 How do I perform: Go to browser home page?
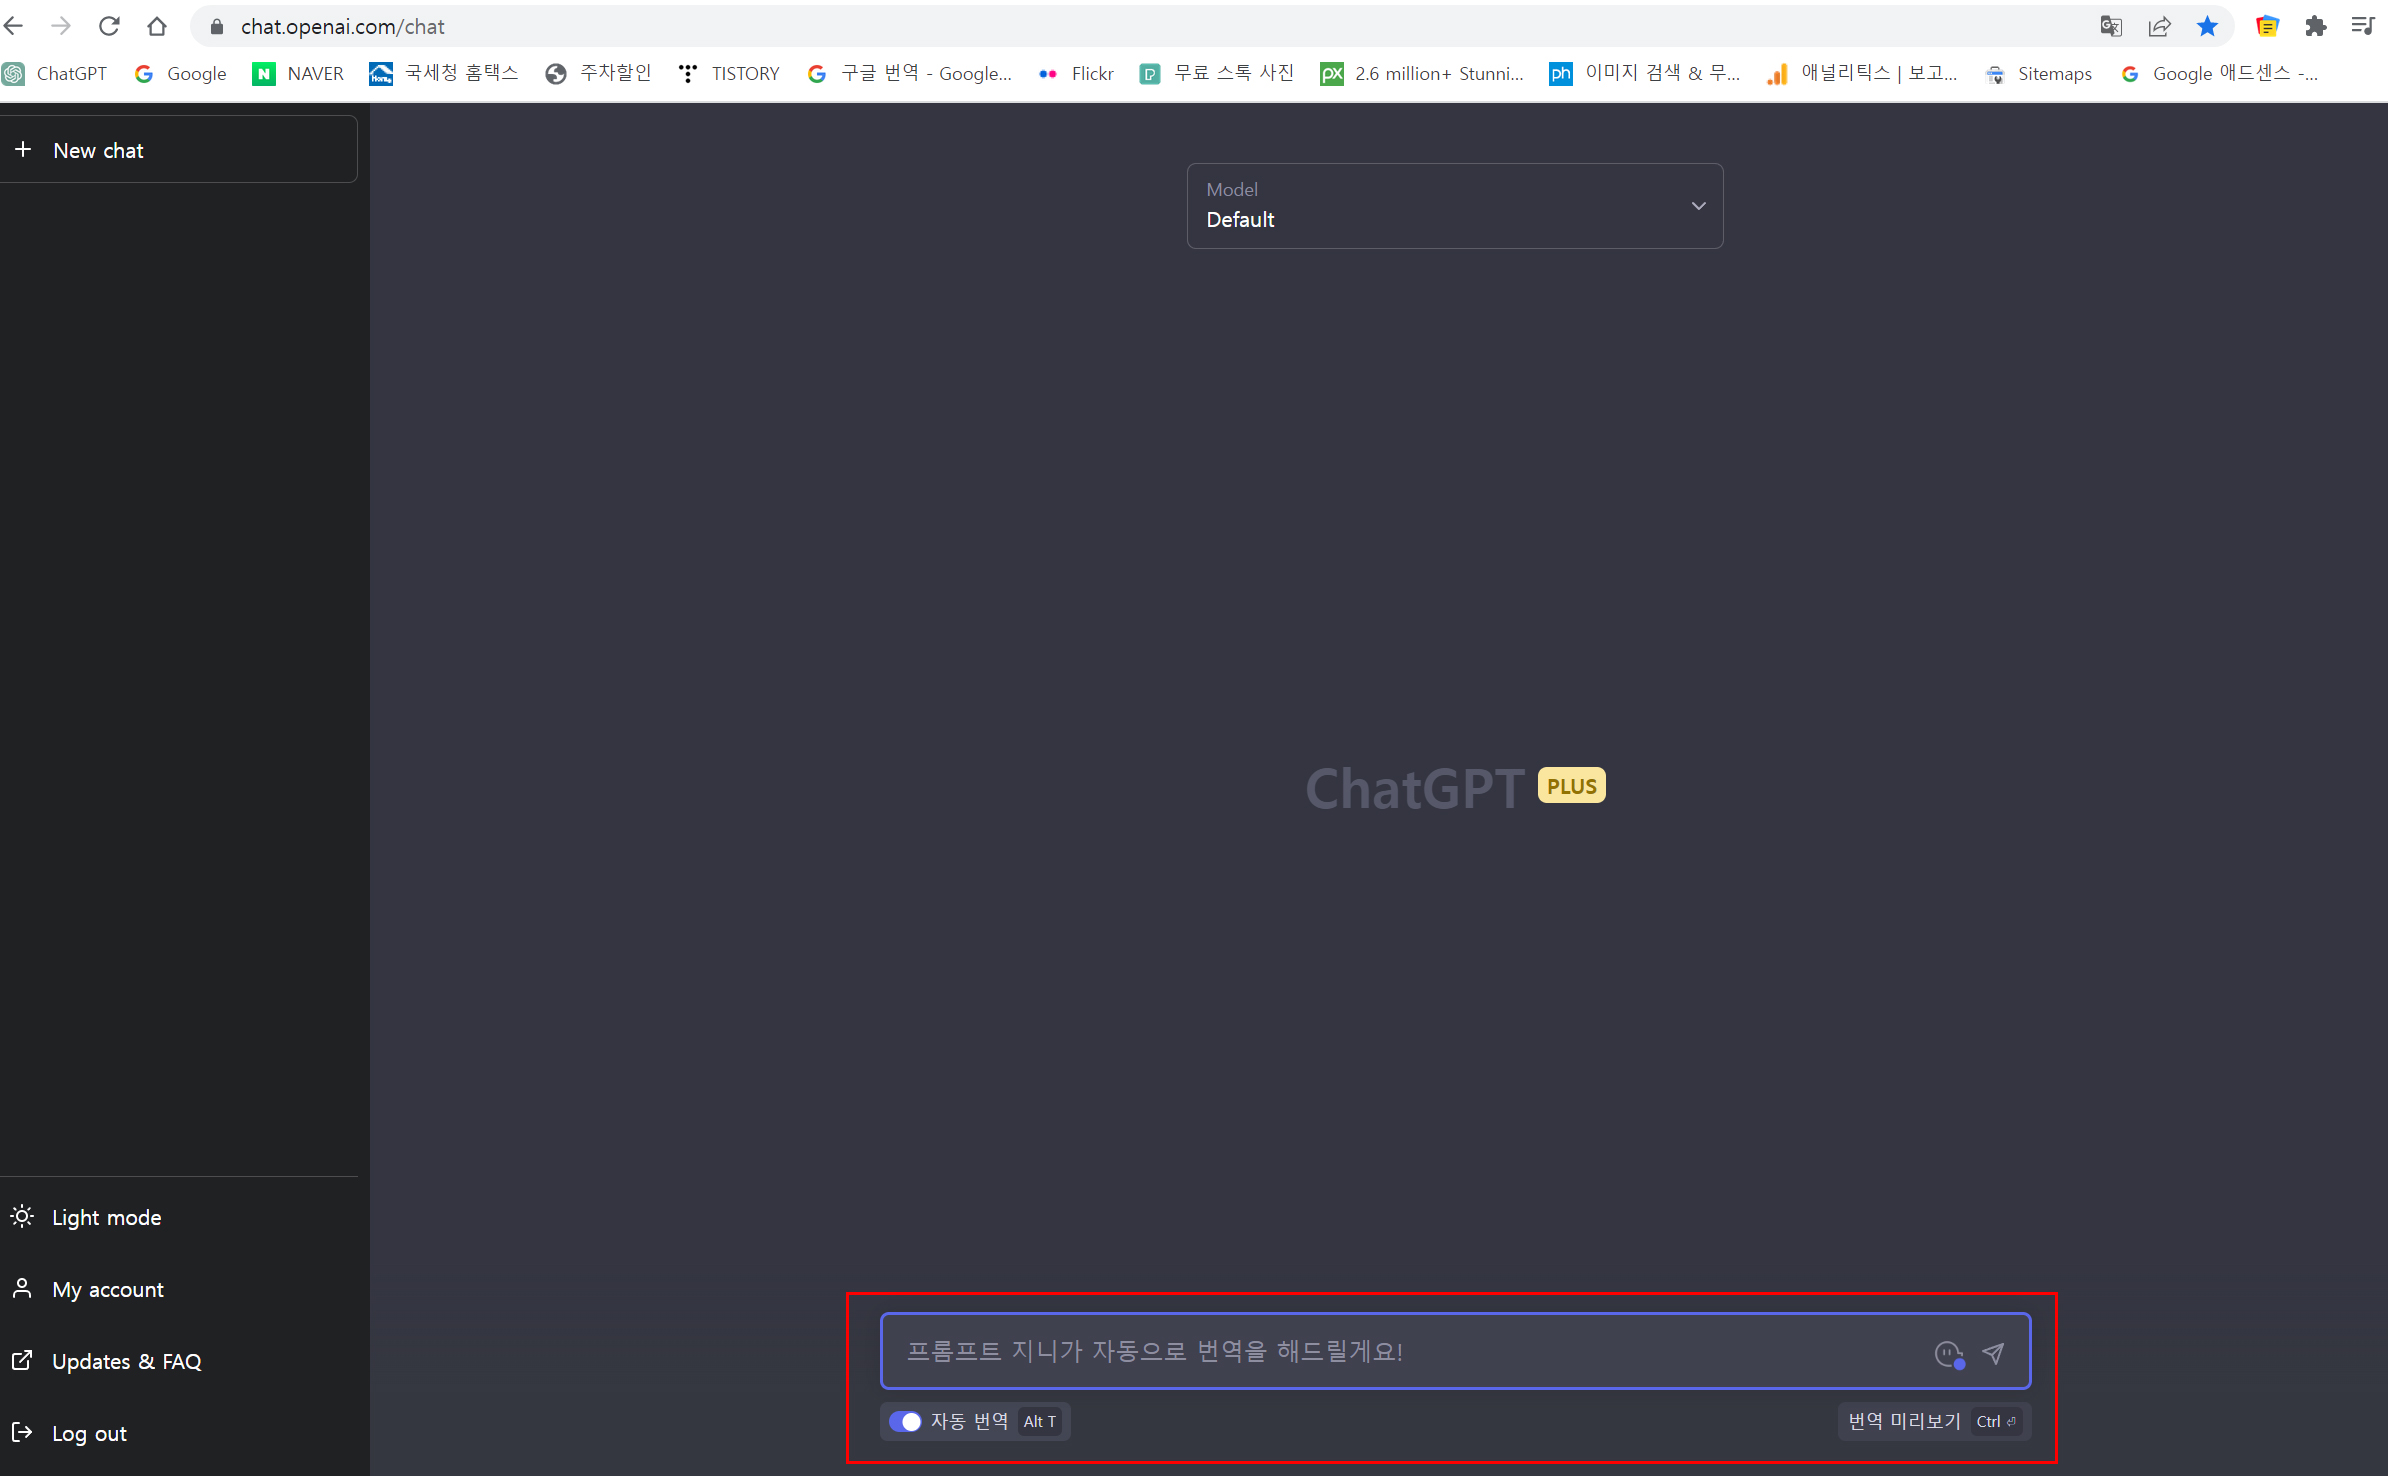pyautogui.click(x=157, y=26)
